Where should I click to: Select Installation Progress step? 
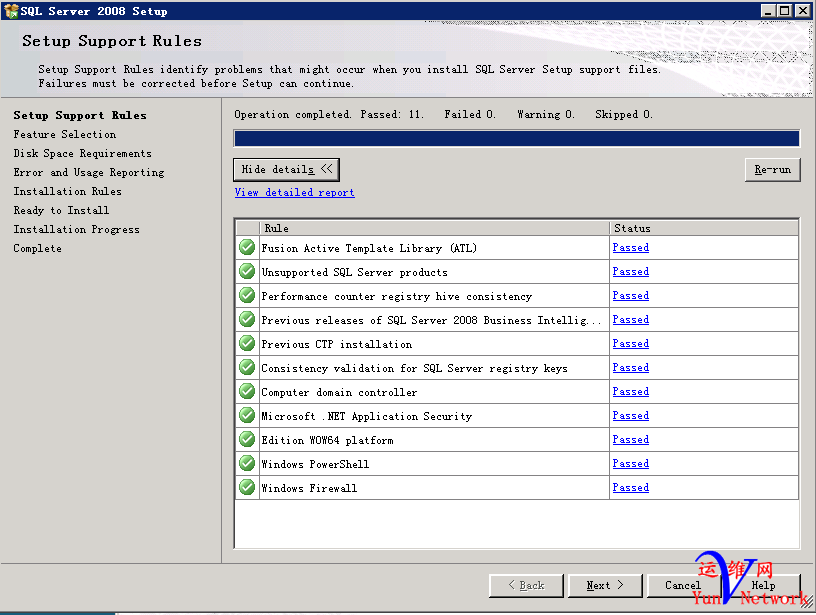click(x=76, y=229)
